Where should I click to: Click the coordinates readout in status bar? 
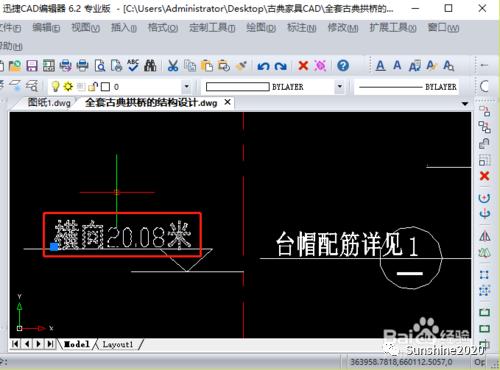click(x=401, y=362)
